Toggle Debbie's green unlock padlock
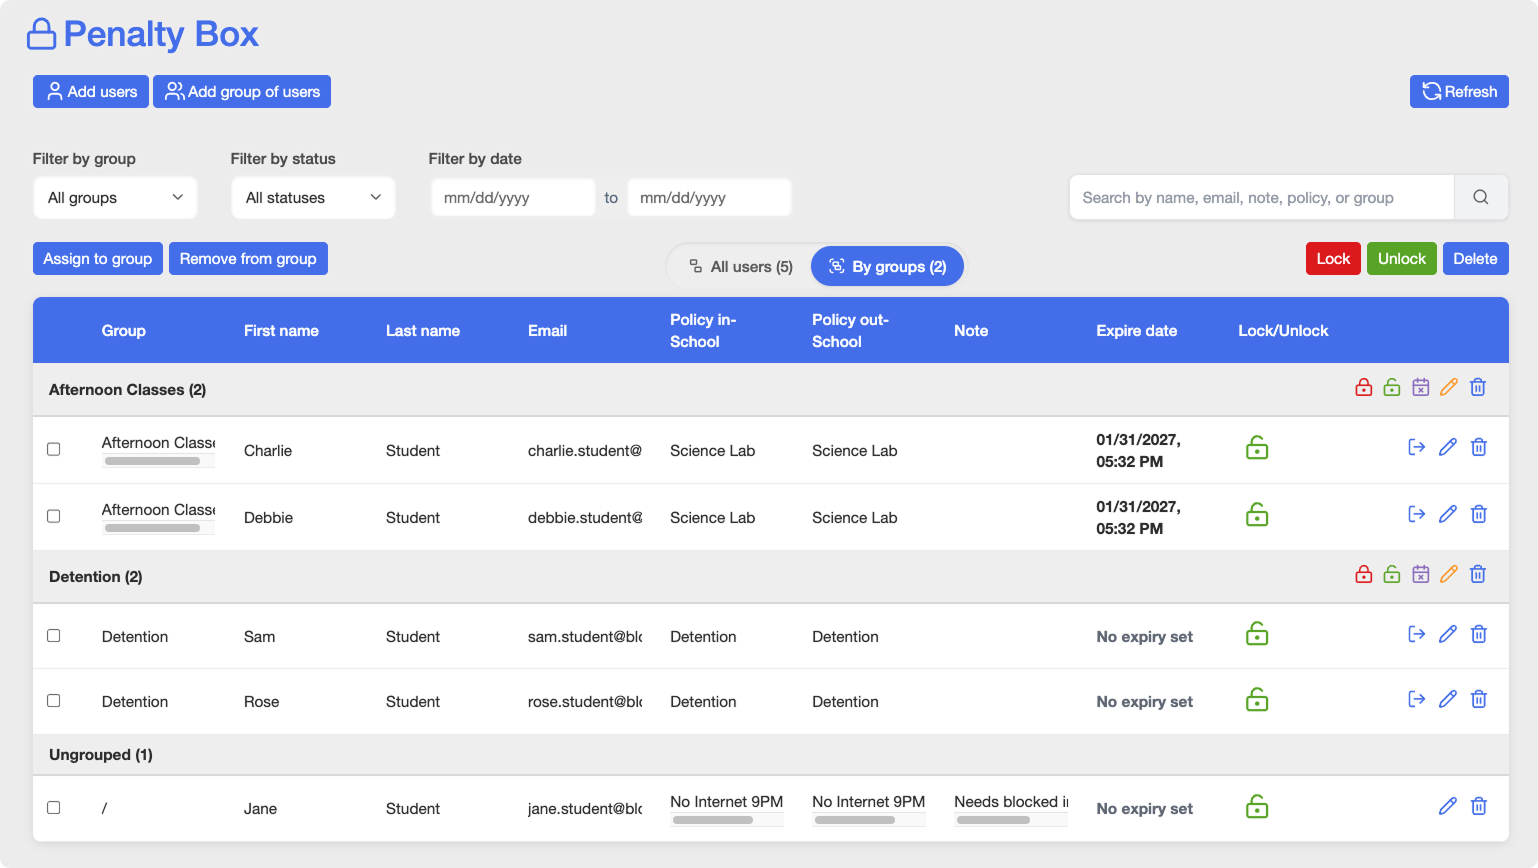Screen dimensions: 1538x868 (x=1257, y=515)
